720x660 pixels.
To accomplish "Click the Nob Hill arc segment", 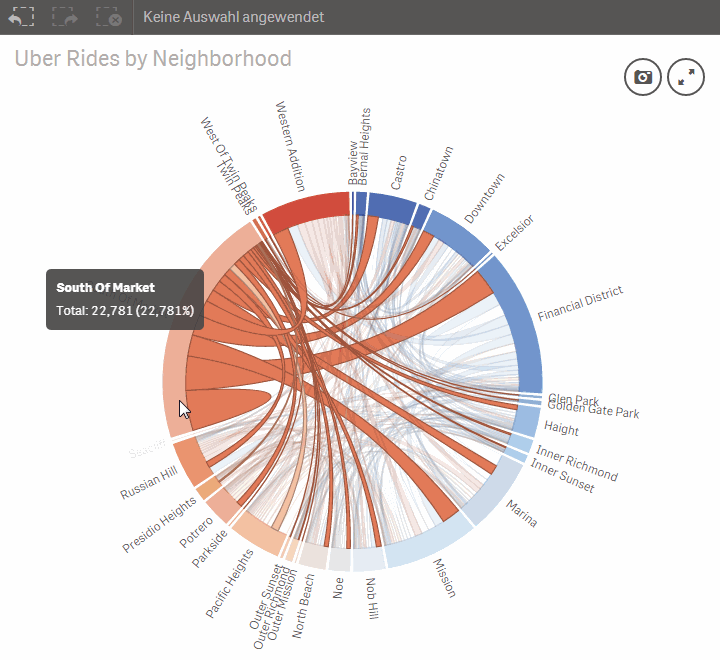I will pyautogui.click(x=369, y=559).
